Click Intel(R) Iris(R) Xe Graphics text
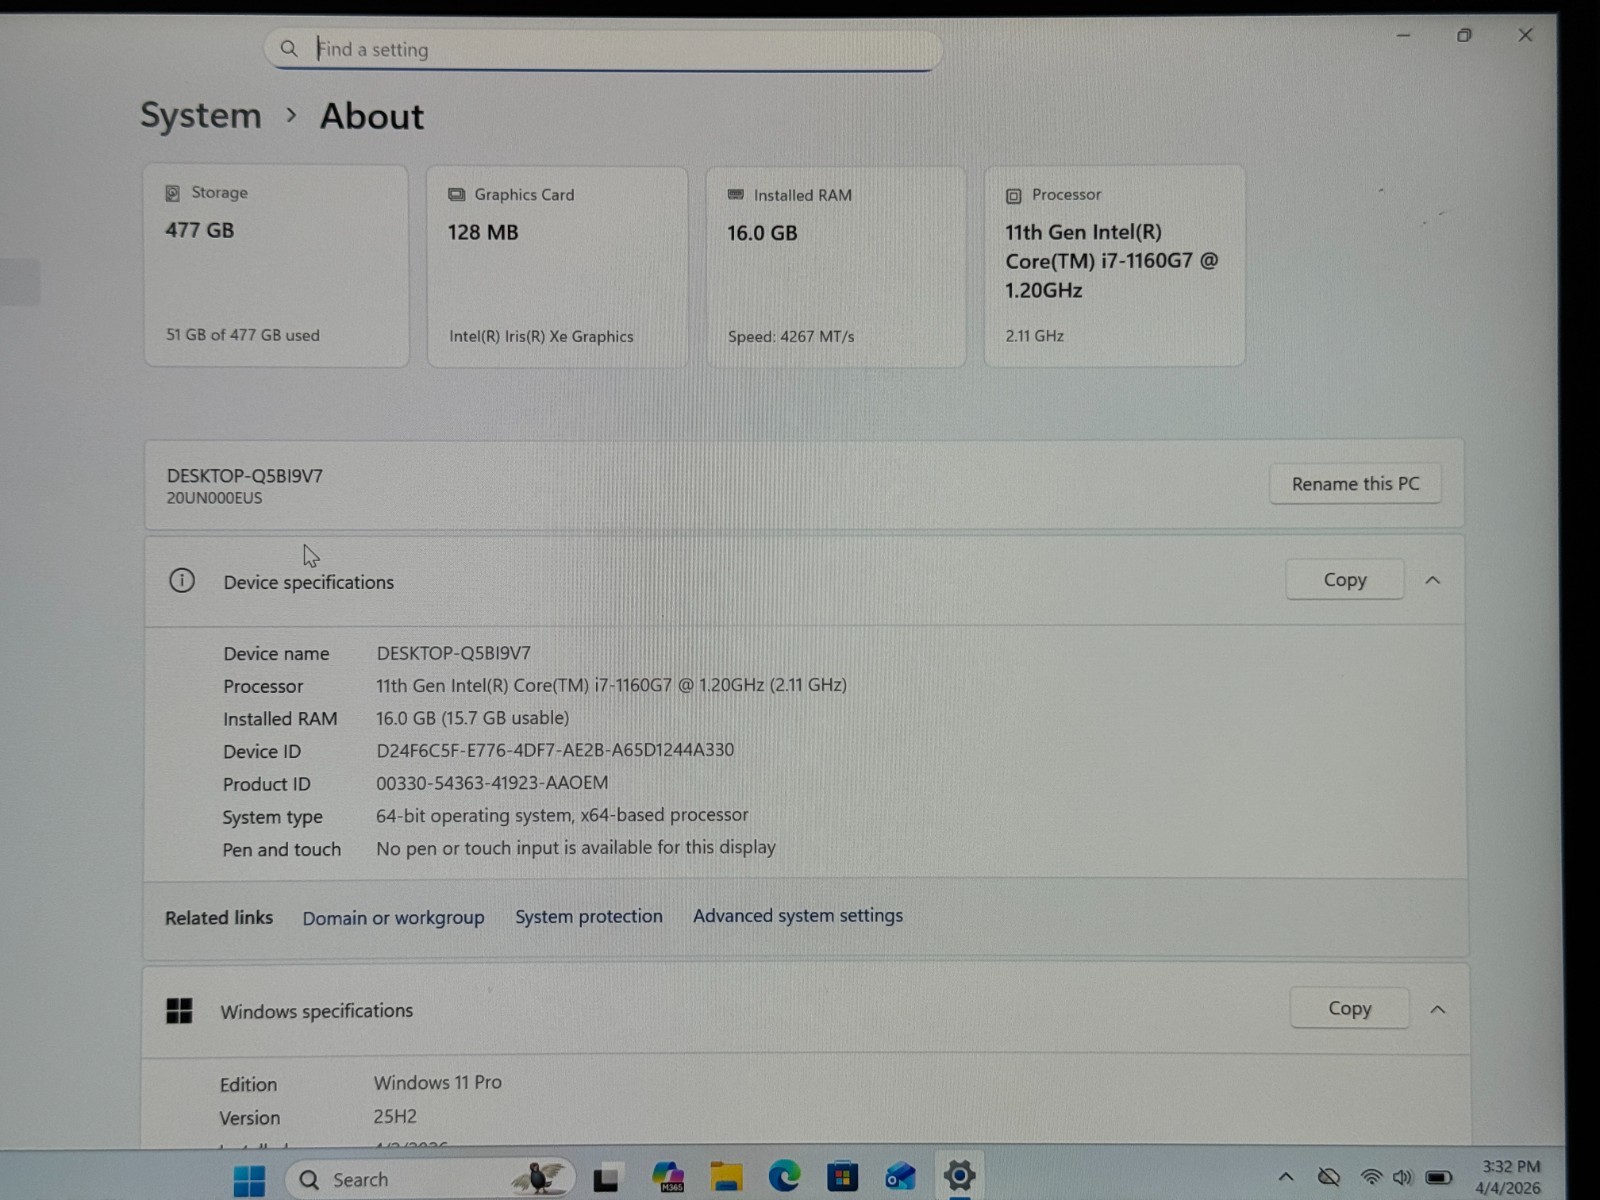Image resolution: width=1600 pixels, height=1200 pixels. pos(541,337)
